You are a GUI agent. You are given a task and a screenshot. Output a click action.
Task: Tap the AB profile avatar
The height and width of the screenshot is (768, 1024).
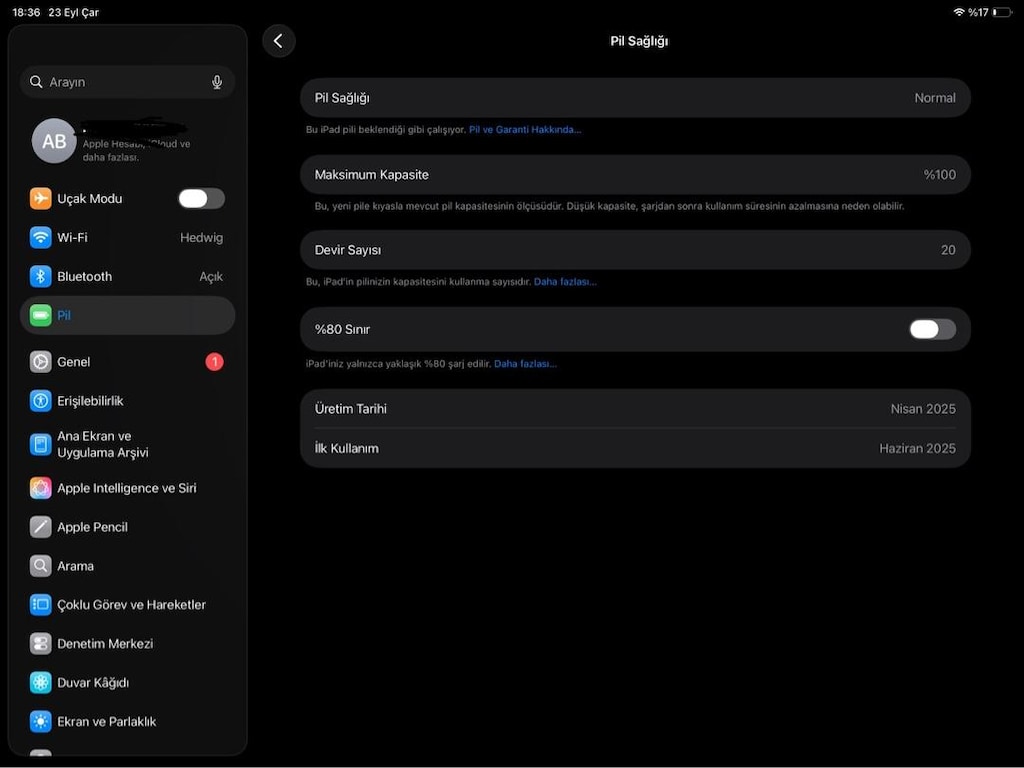pyautogui.click(x=54, y=141)
